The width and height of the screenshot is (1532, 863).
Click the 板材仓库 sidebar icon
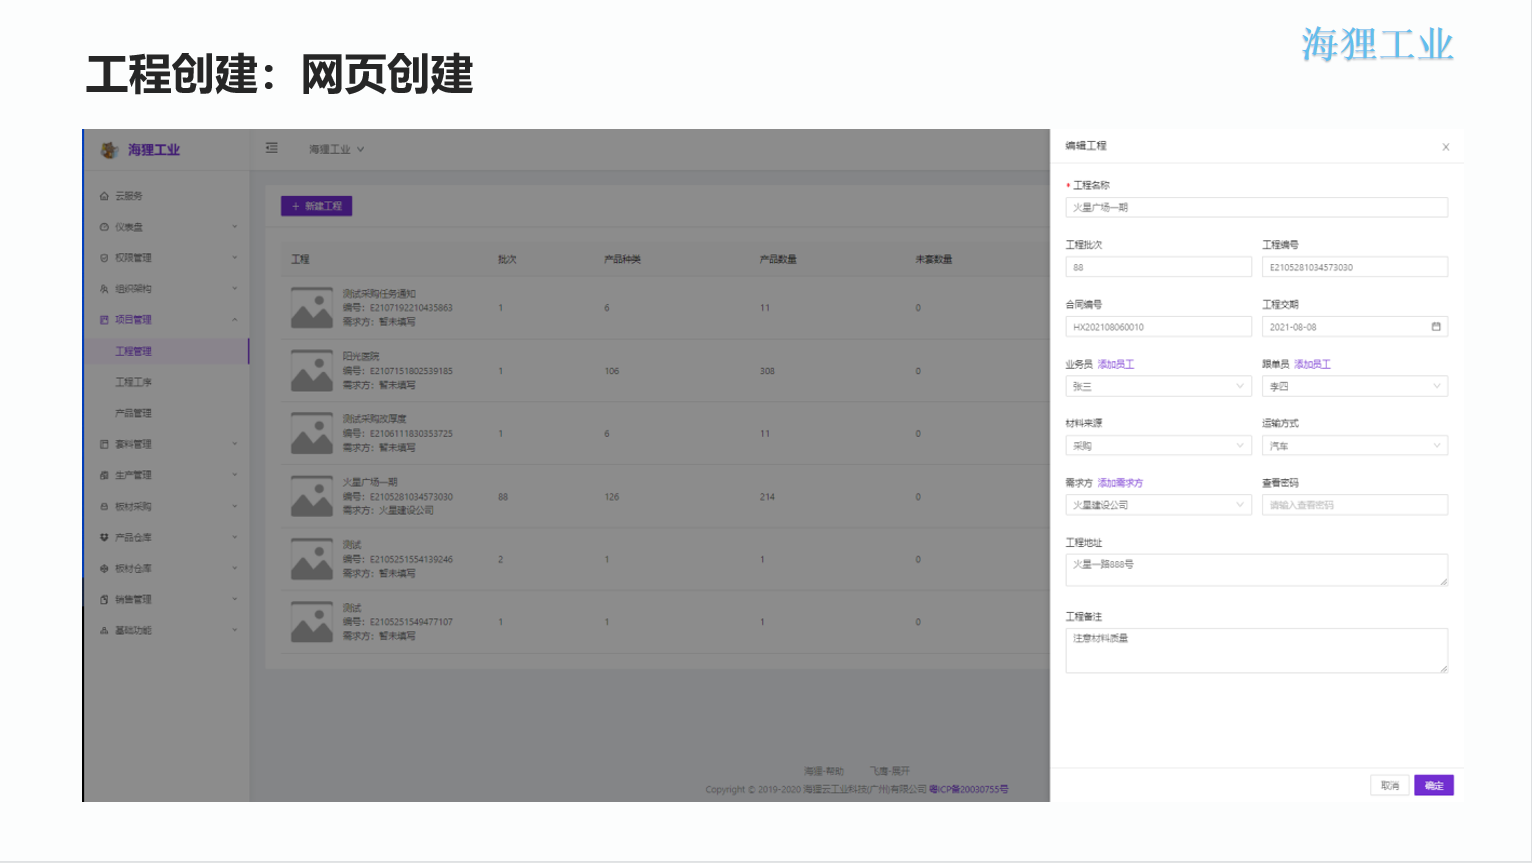104,569
